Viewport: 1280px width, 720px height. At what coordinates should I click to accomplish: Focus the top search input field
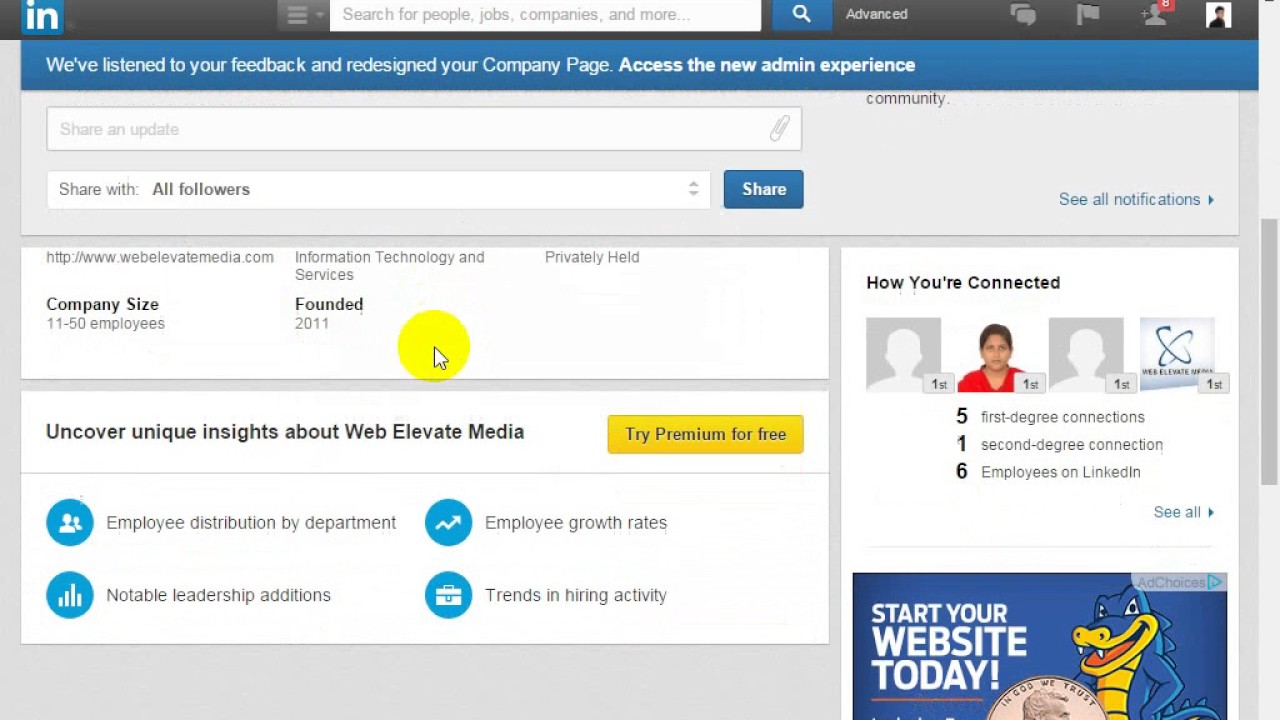[x=545, y=15]
